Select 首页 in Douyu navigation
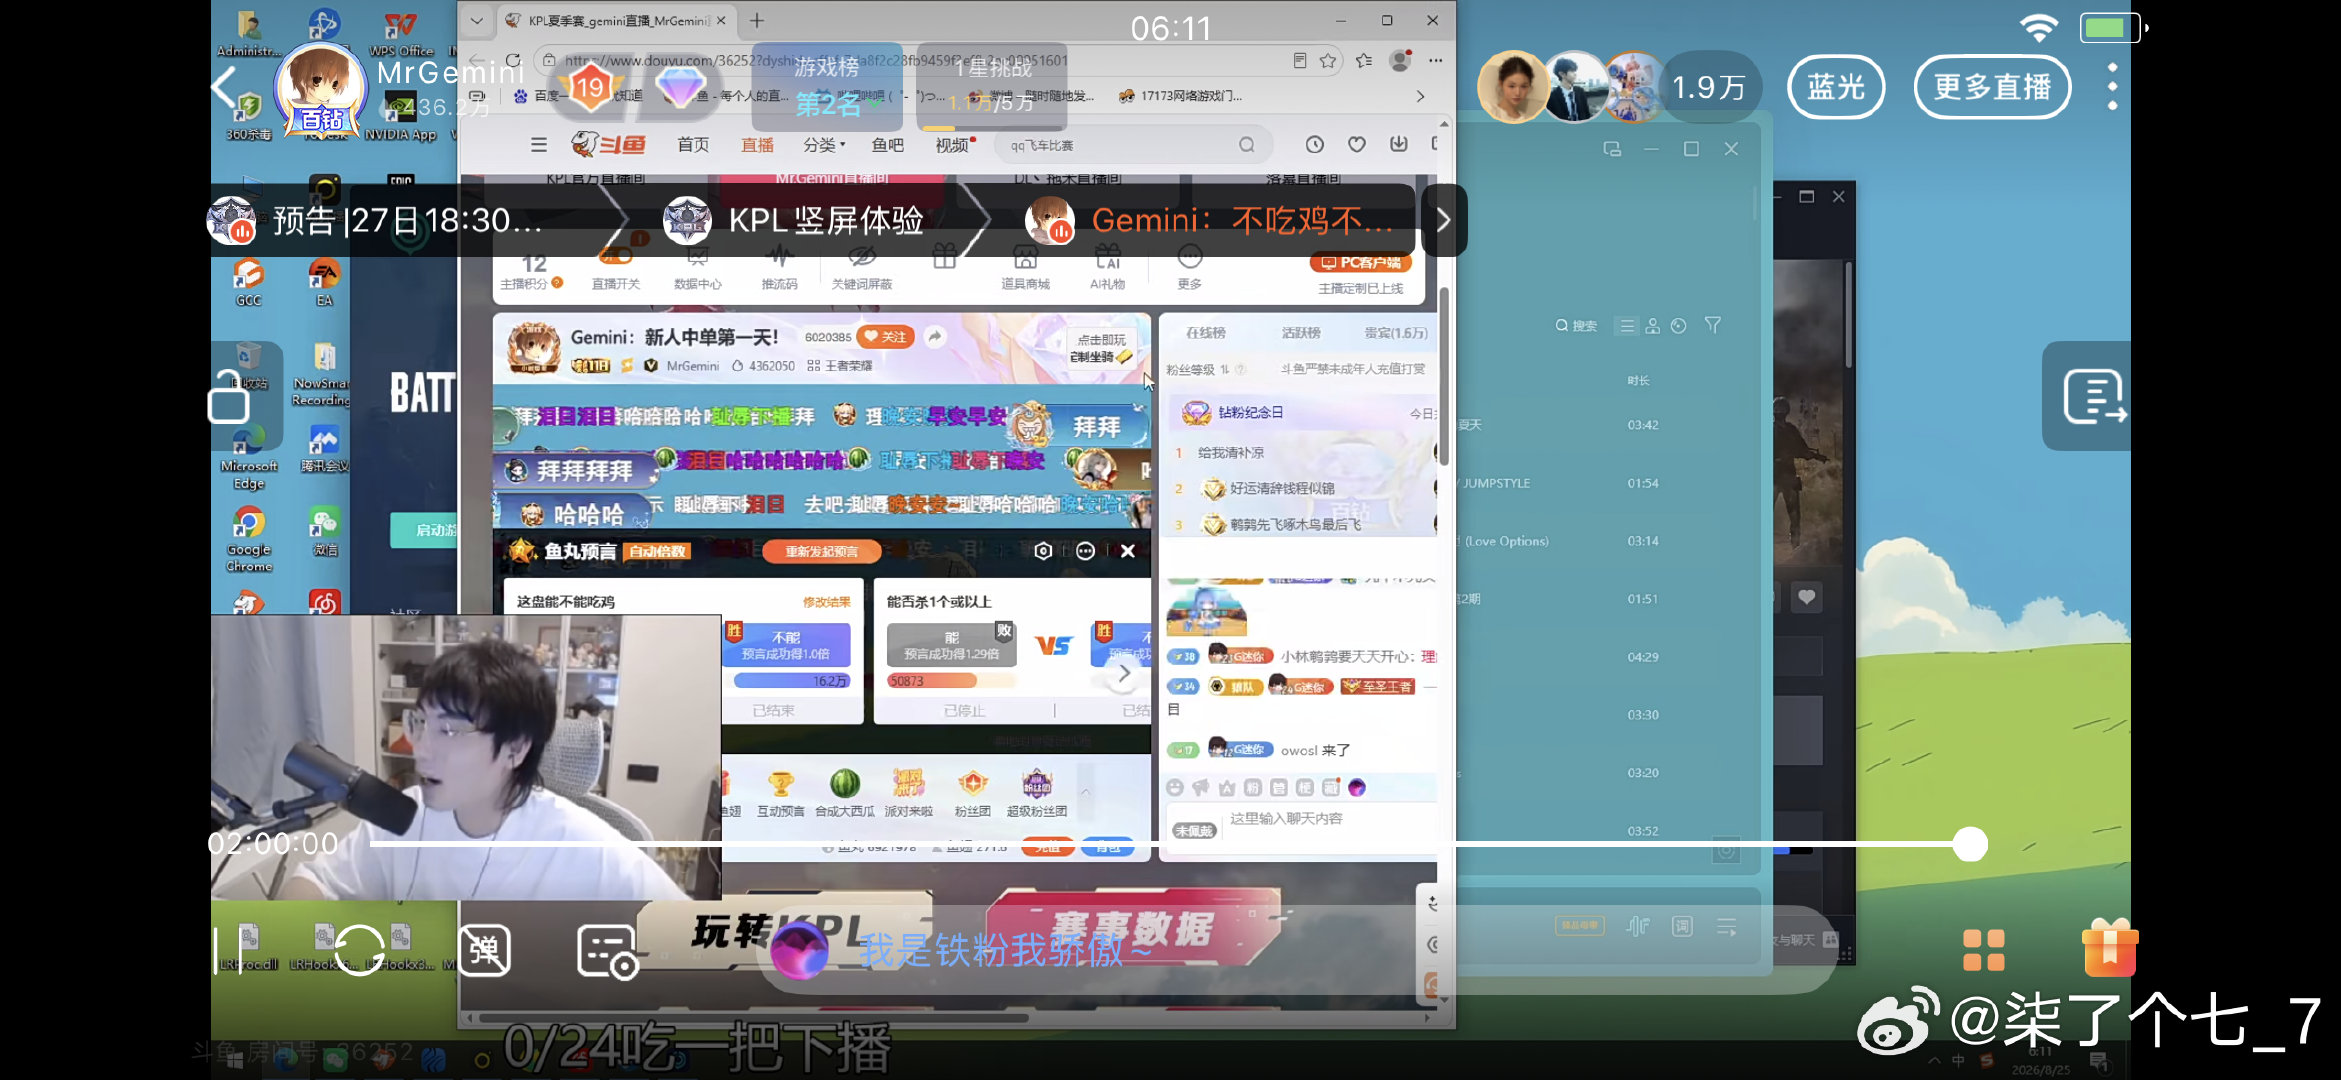 693,145
